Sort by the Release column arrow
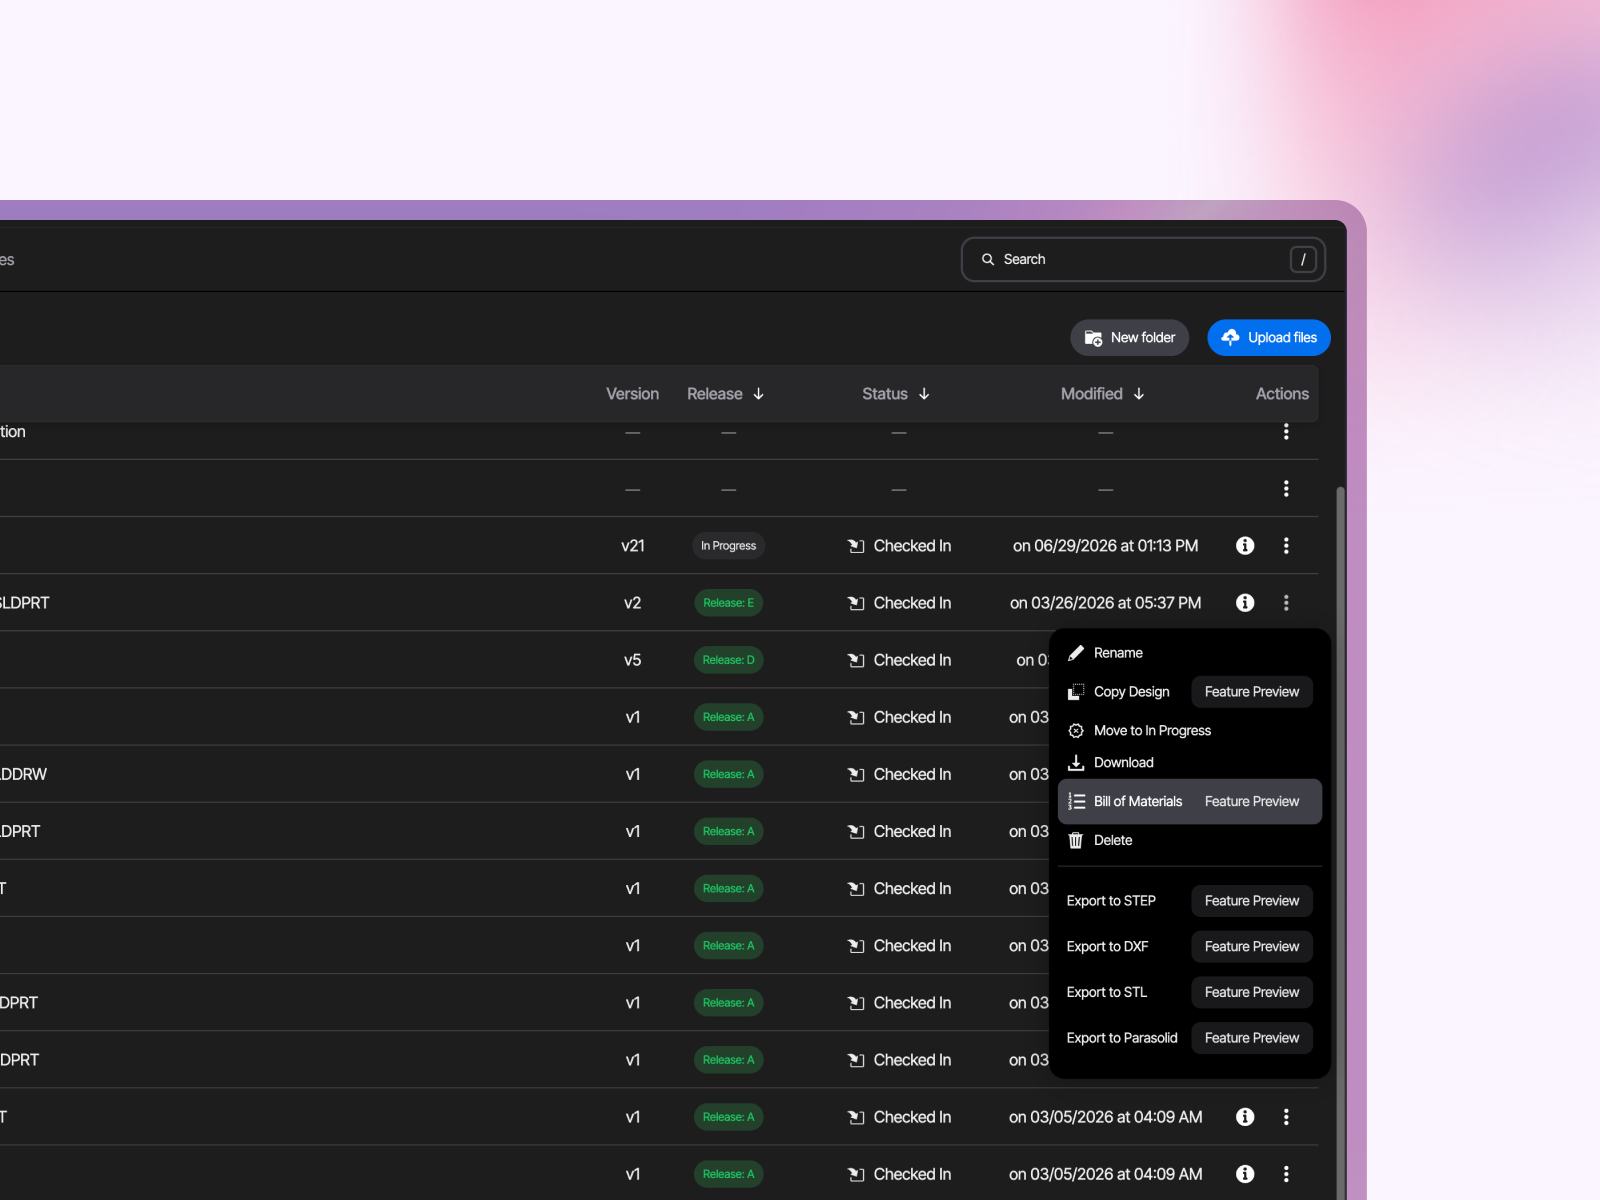Image resolution: width=1600 pixels, height=1200 pixels. [758, 394]
